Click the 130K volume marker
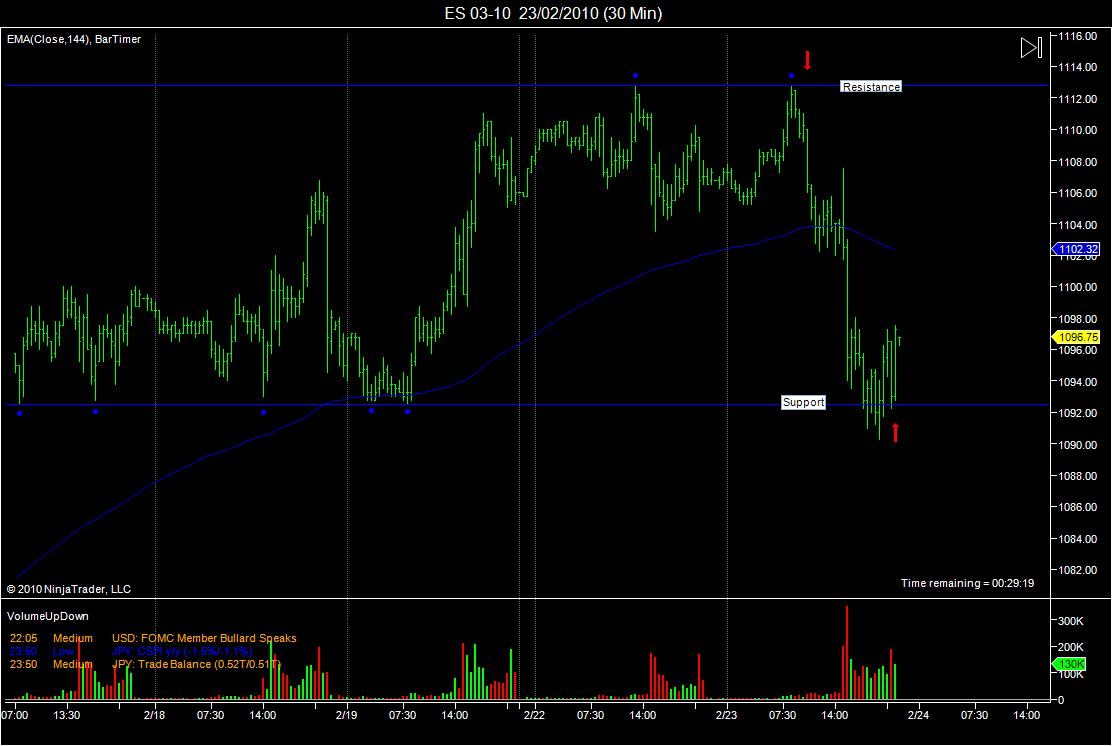The image size is (1112, 746). coord(1069,664)
